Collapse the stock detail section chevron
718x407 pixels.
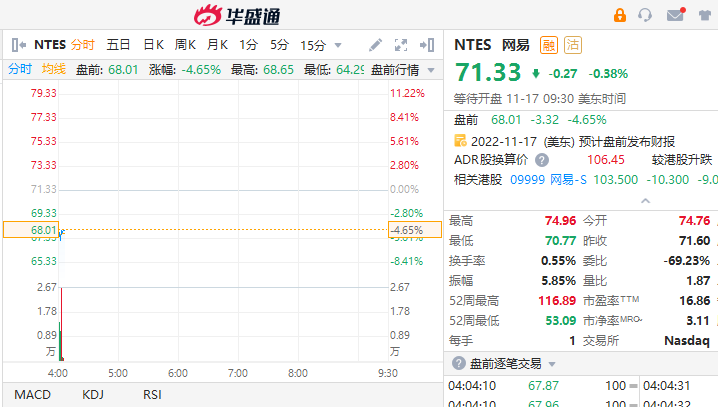pos(645,201)
